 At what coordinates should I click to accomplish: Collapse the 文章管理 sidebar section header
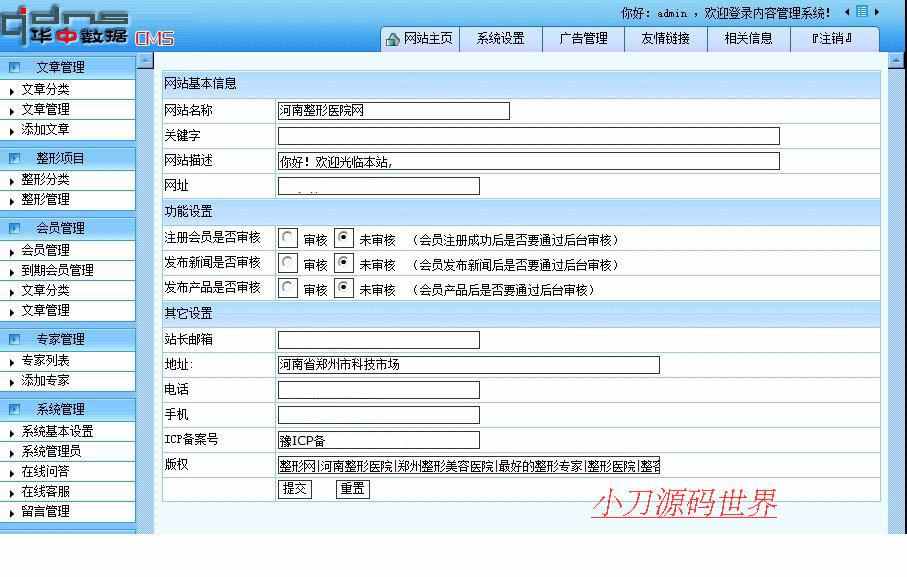pos(68,67)
